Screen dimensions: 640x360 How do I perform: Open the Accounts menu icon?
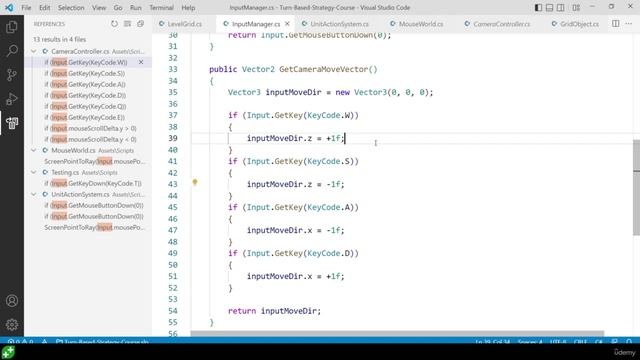(12, 301)
